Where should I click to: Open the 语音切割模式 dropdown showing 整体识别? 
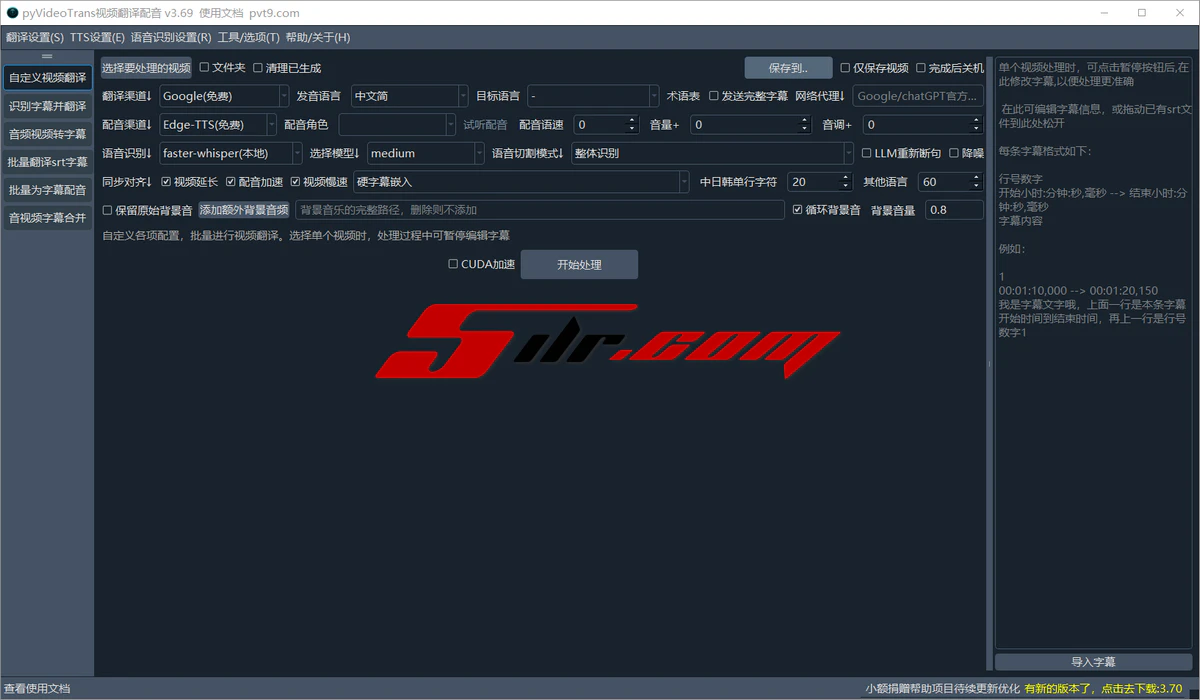click(x=714, y=153)
